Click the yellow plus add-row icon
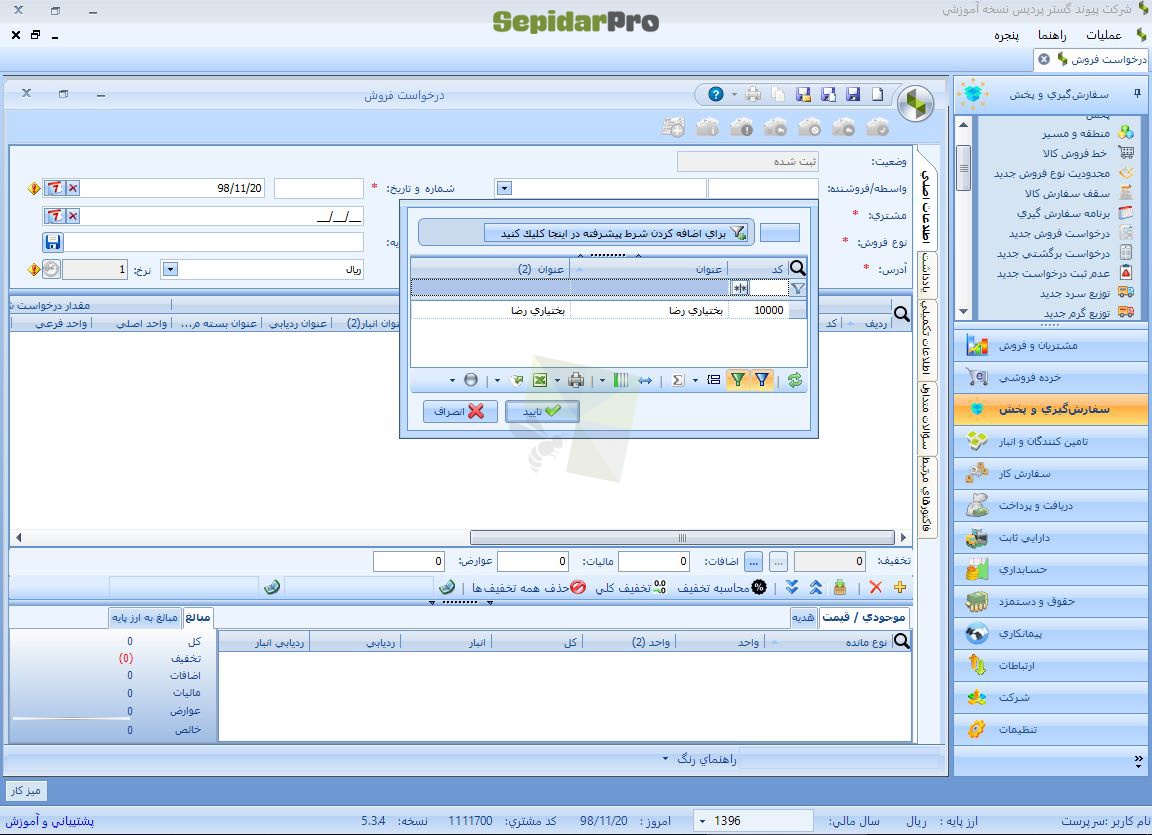Image resolution: width=1152 pixels, height=835 pixels. [899, 588]
